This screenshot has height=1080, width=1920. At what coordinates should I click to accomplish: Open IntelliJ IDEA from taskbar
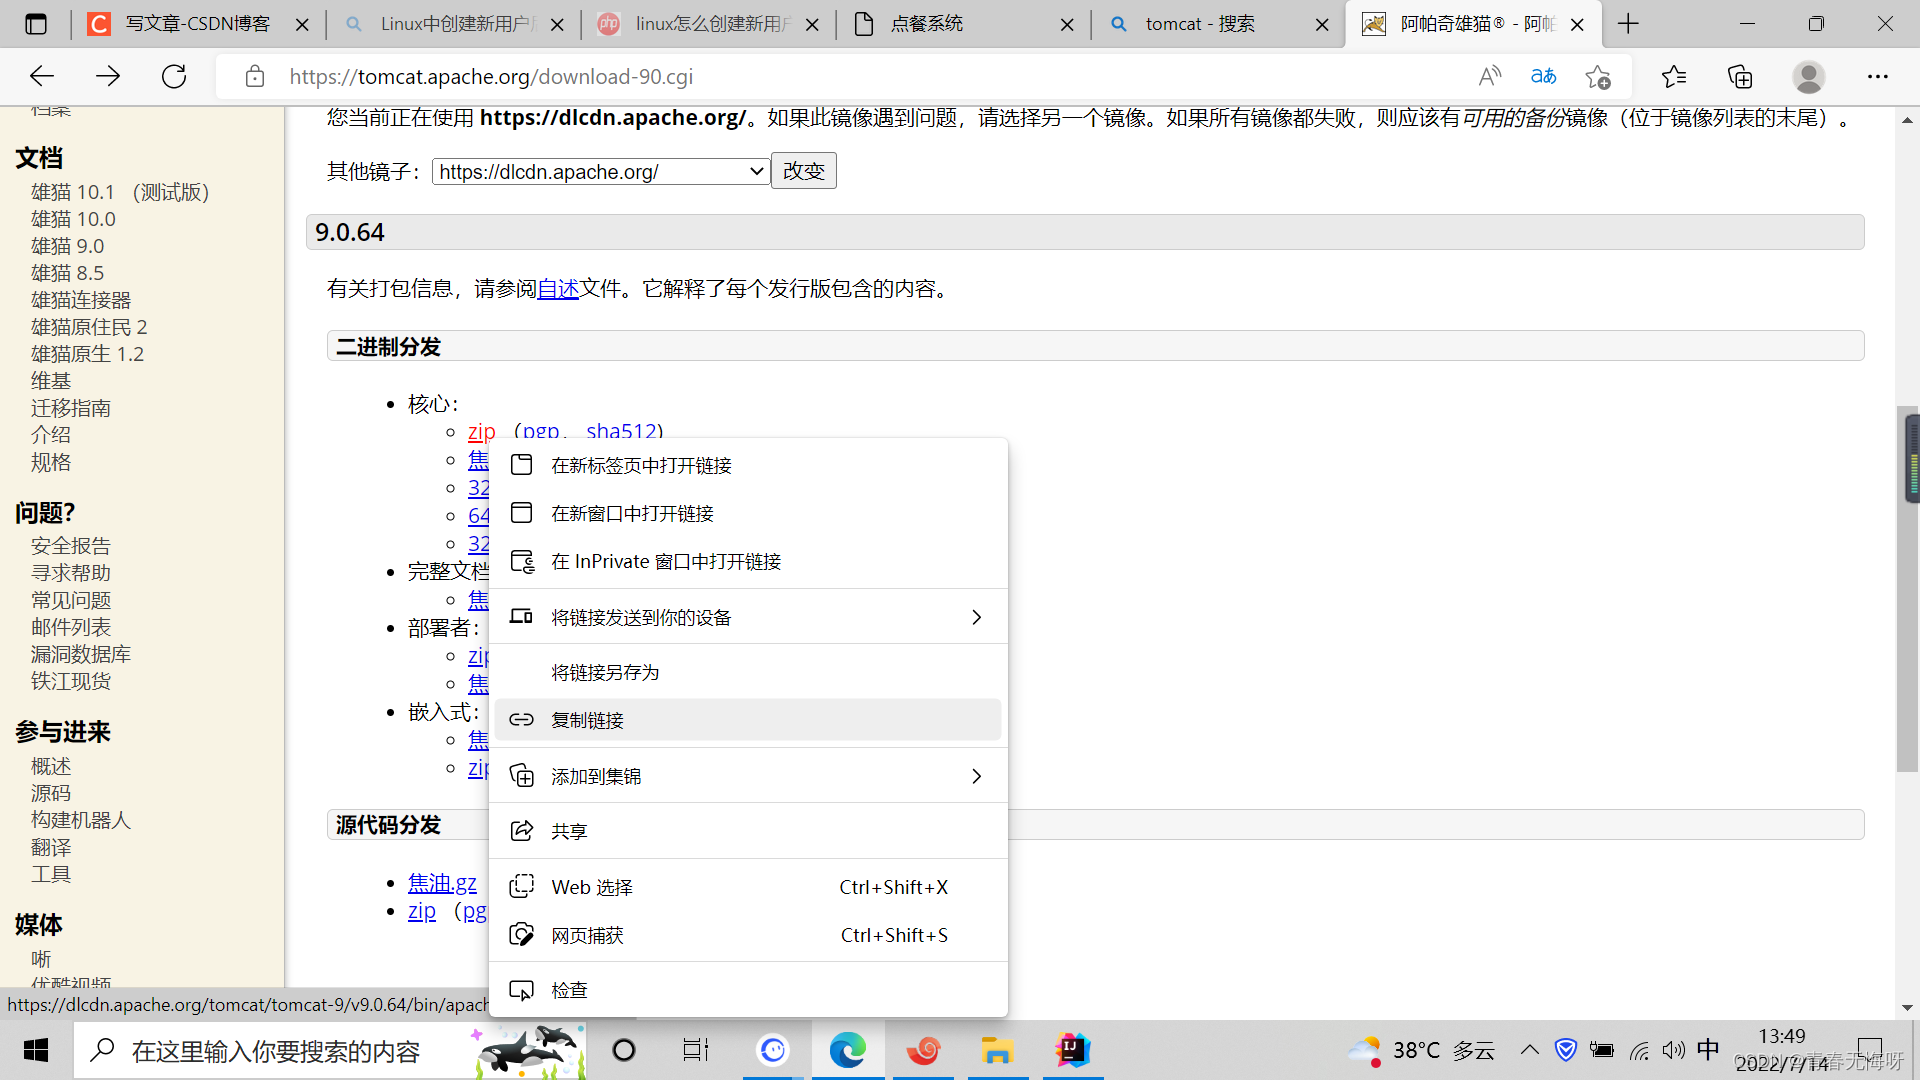tap(1073, 1051)
